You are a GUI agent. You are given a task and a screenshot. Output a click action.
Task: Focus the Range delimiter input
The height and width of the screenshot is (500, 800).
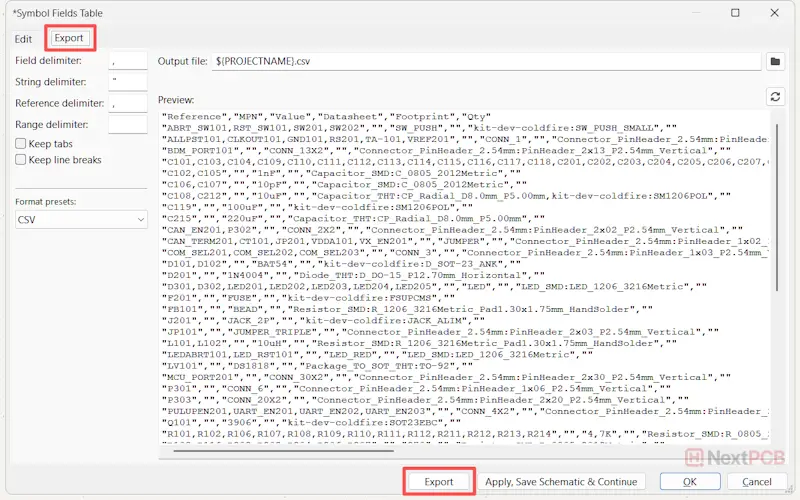click(128, 124)
